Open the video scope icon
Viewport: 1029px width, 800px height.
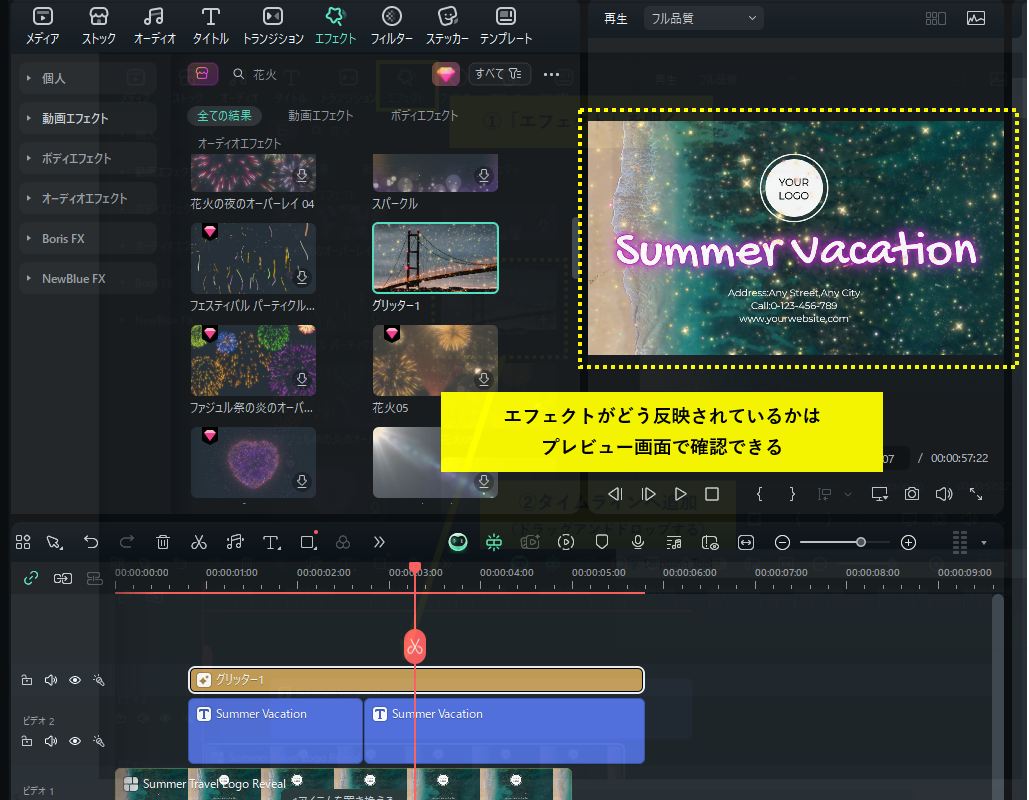[976, 18]
